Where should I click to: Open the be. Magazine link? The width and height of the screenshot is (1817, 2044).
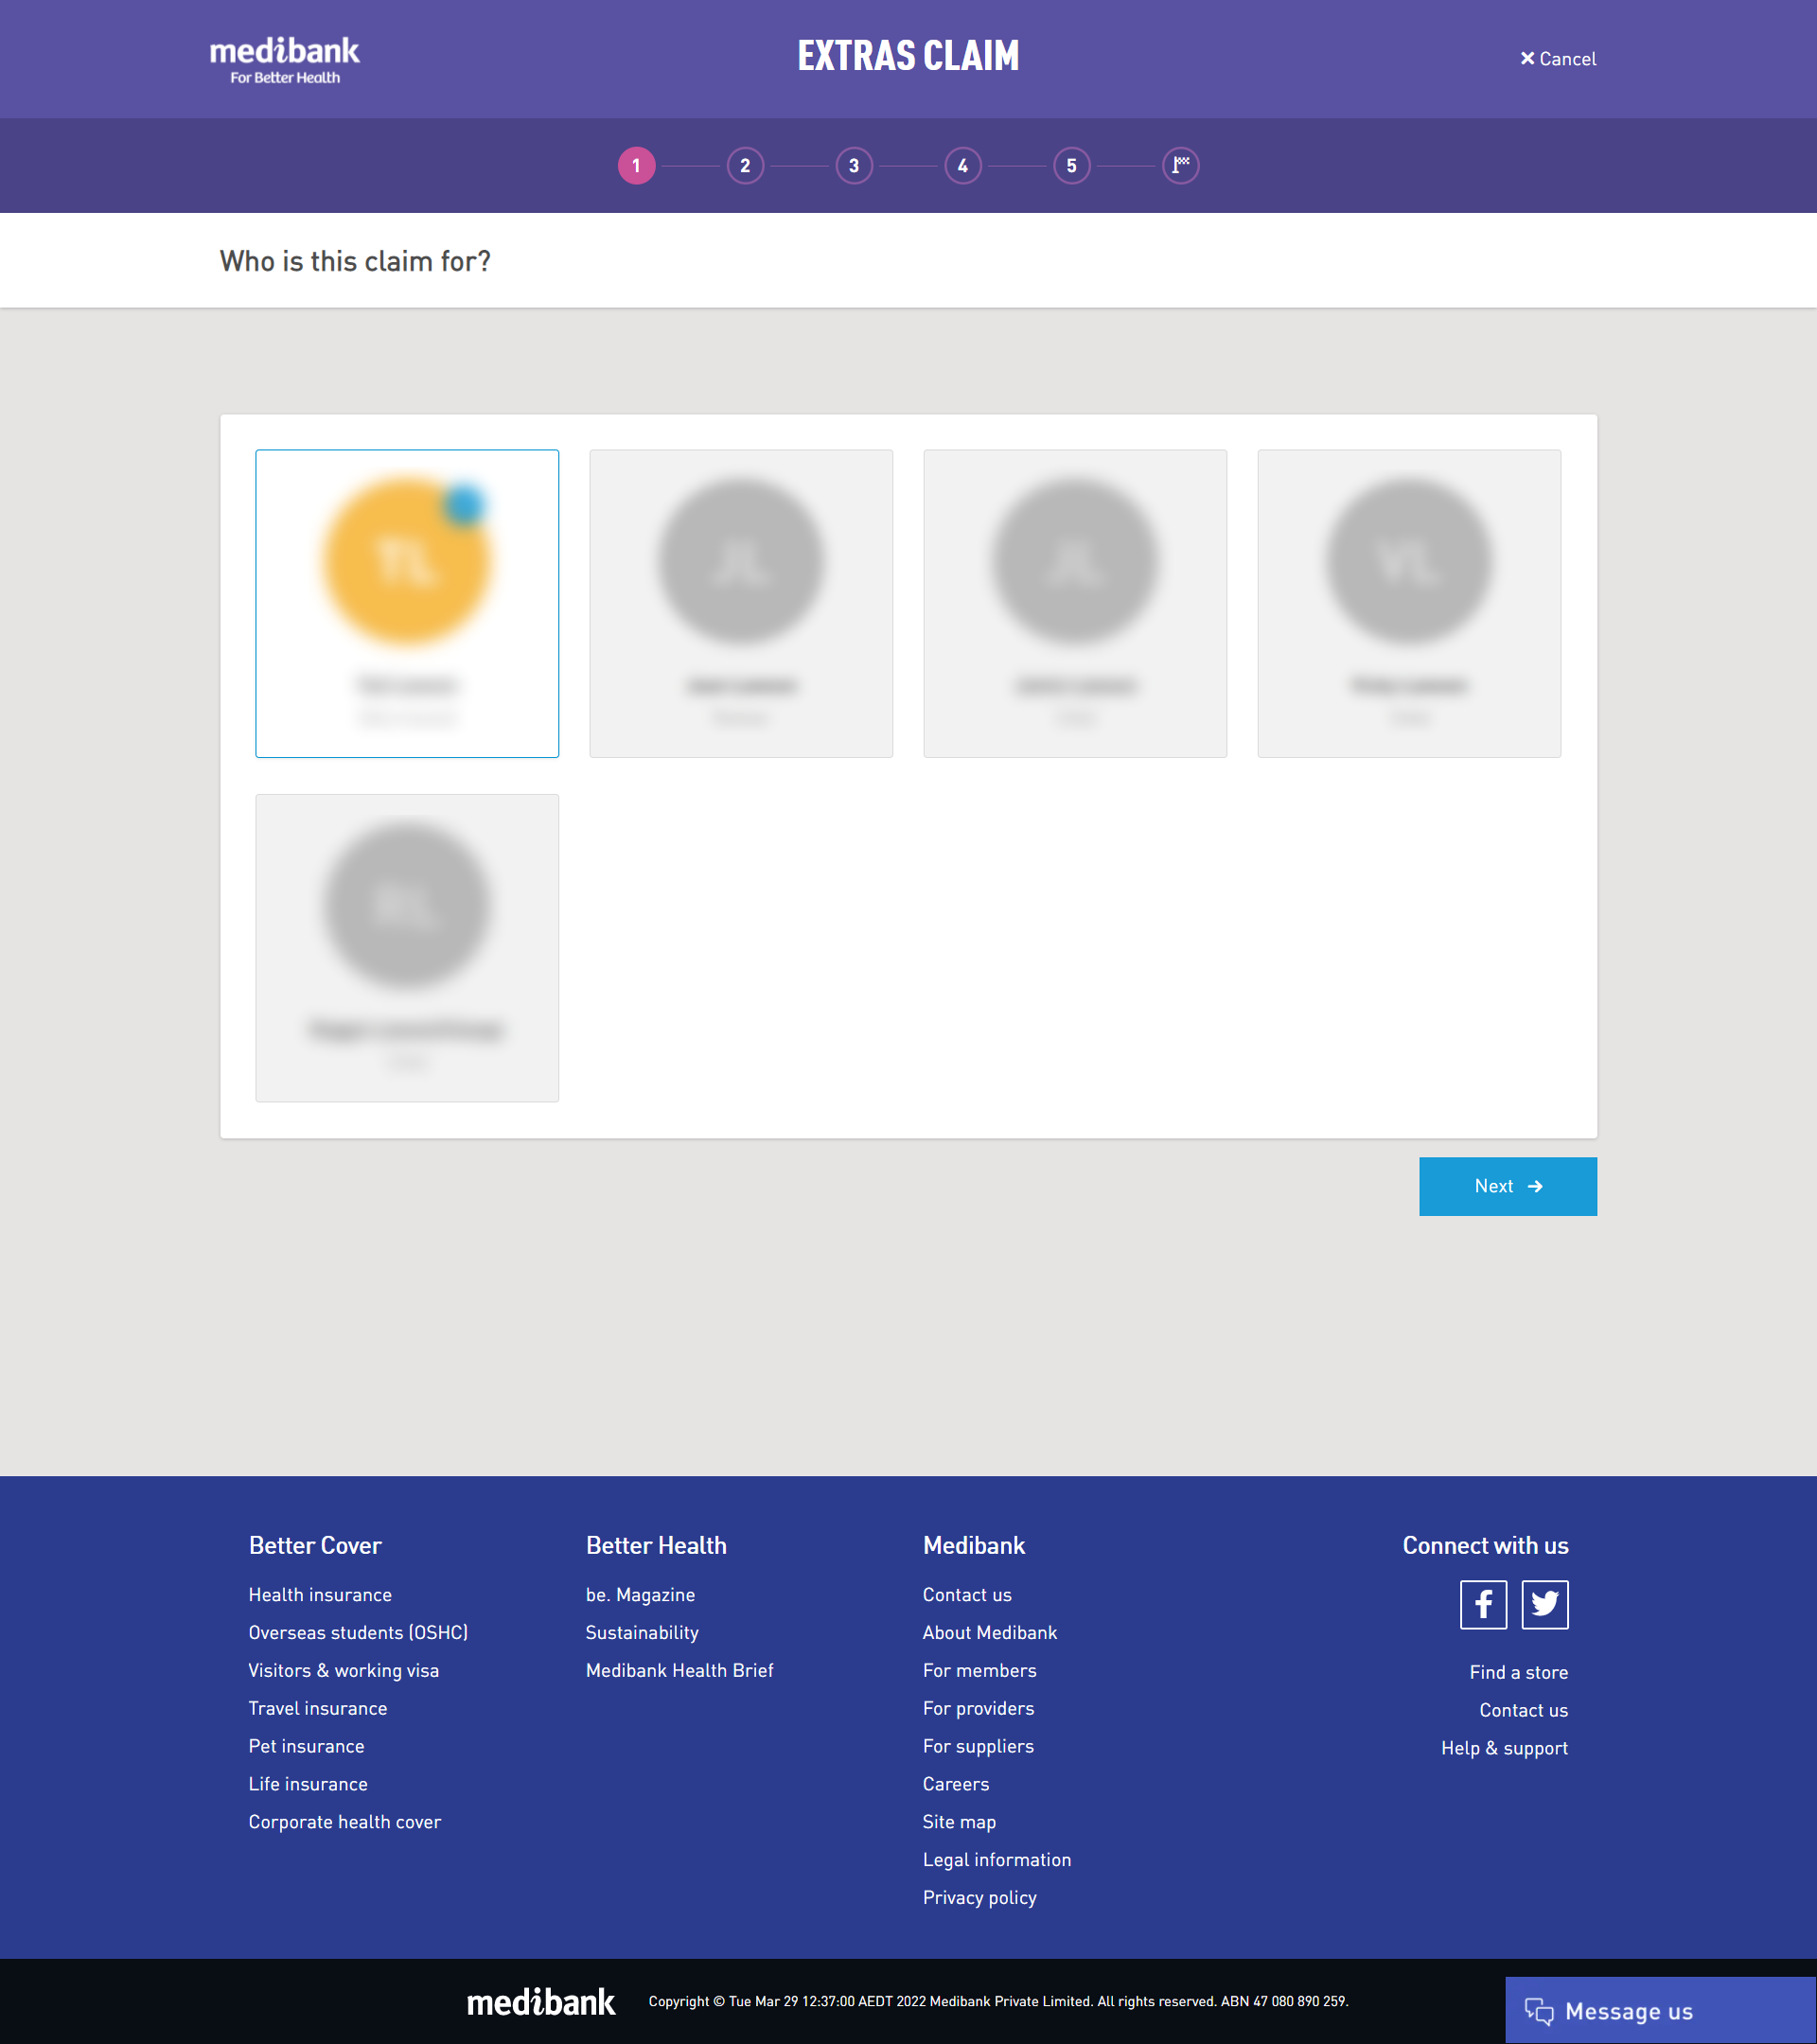[x=641, y=1595]
